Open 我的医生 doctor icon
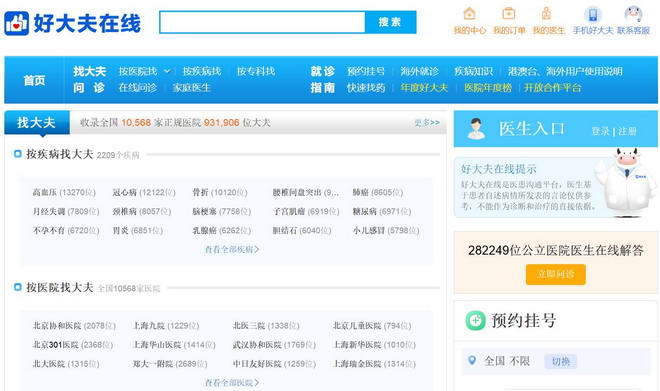The image size is (660, 391). pyautogui.click(x=546, y=14)
